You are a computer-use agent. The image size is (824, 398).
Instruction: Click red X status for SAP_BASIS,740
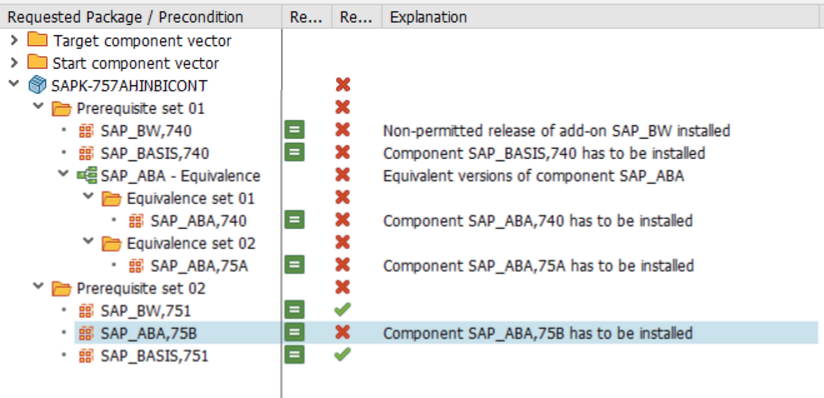[343, 152]
